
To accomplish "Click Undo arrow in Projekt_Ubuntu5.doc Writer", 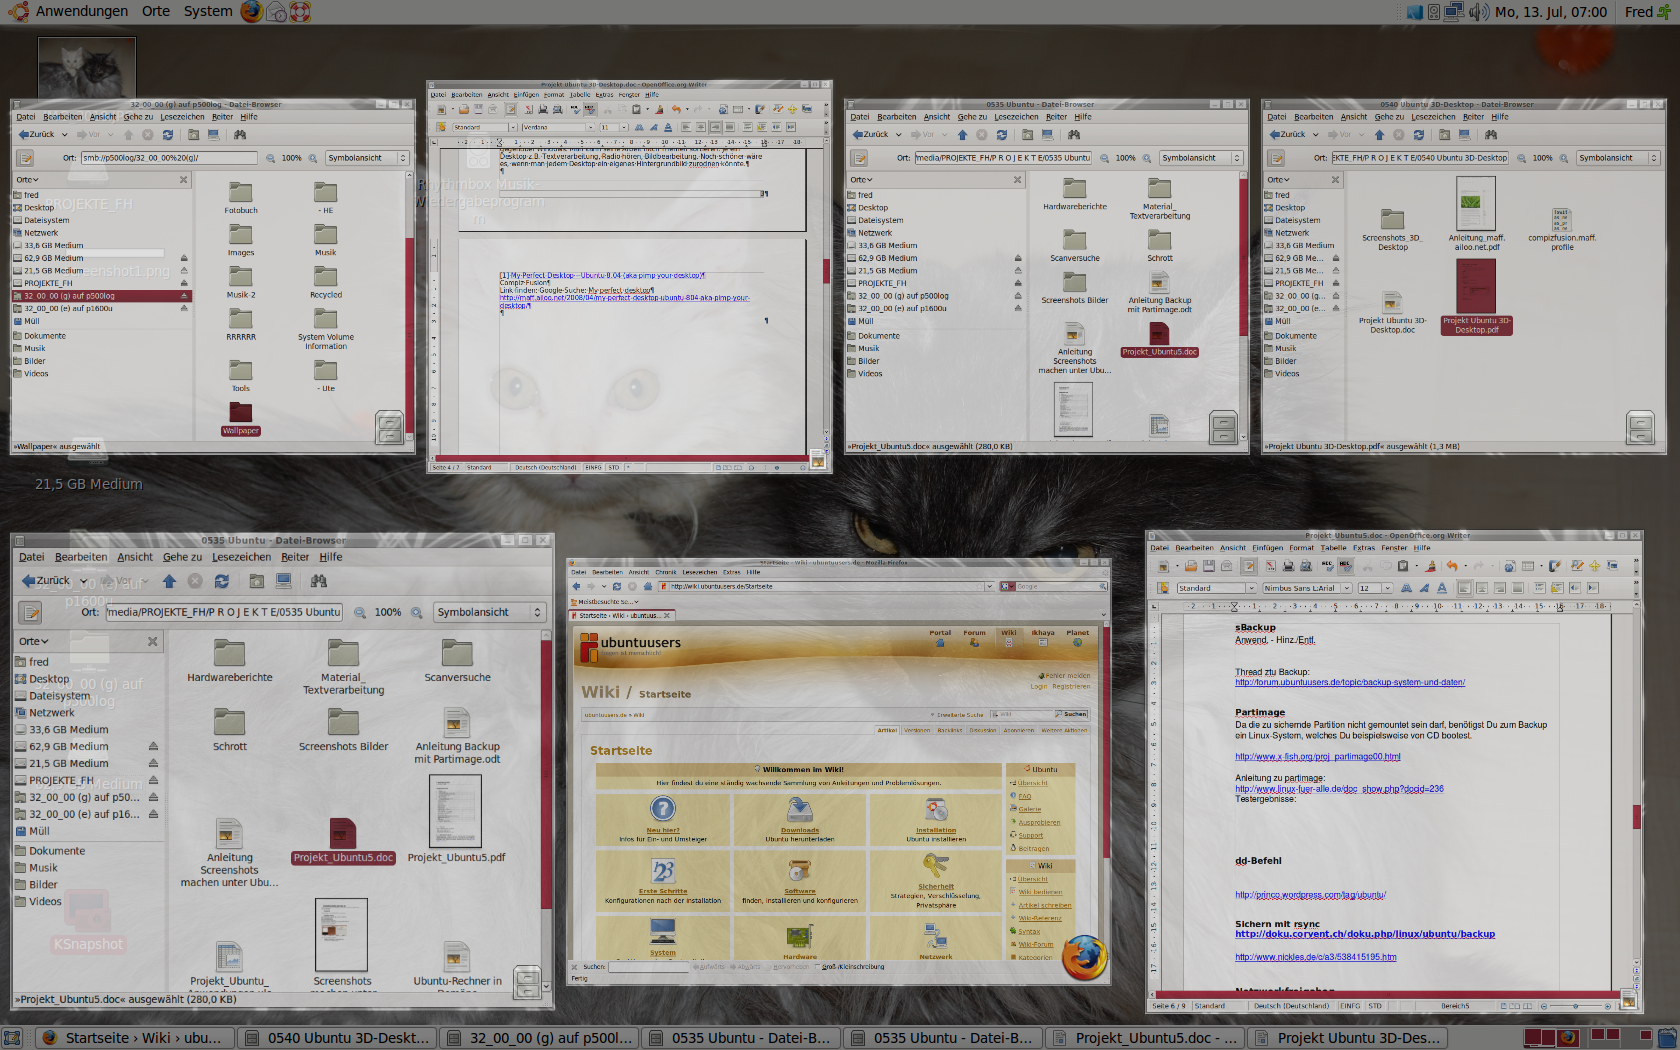I will pos(1452,566).
